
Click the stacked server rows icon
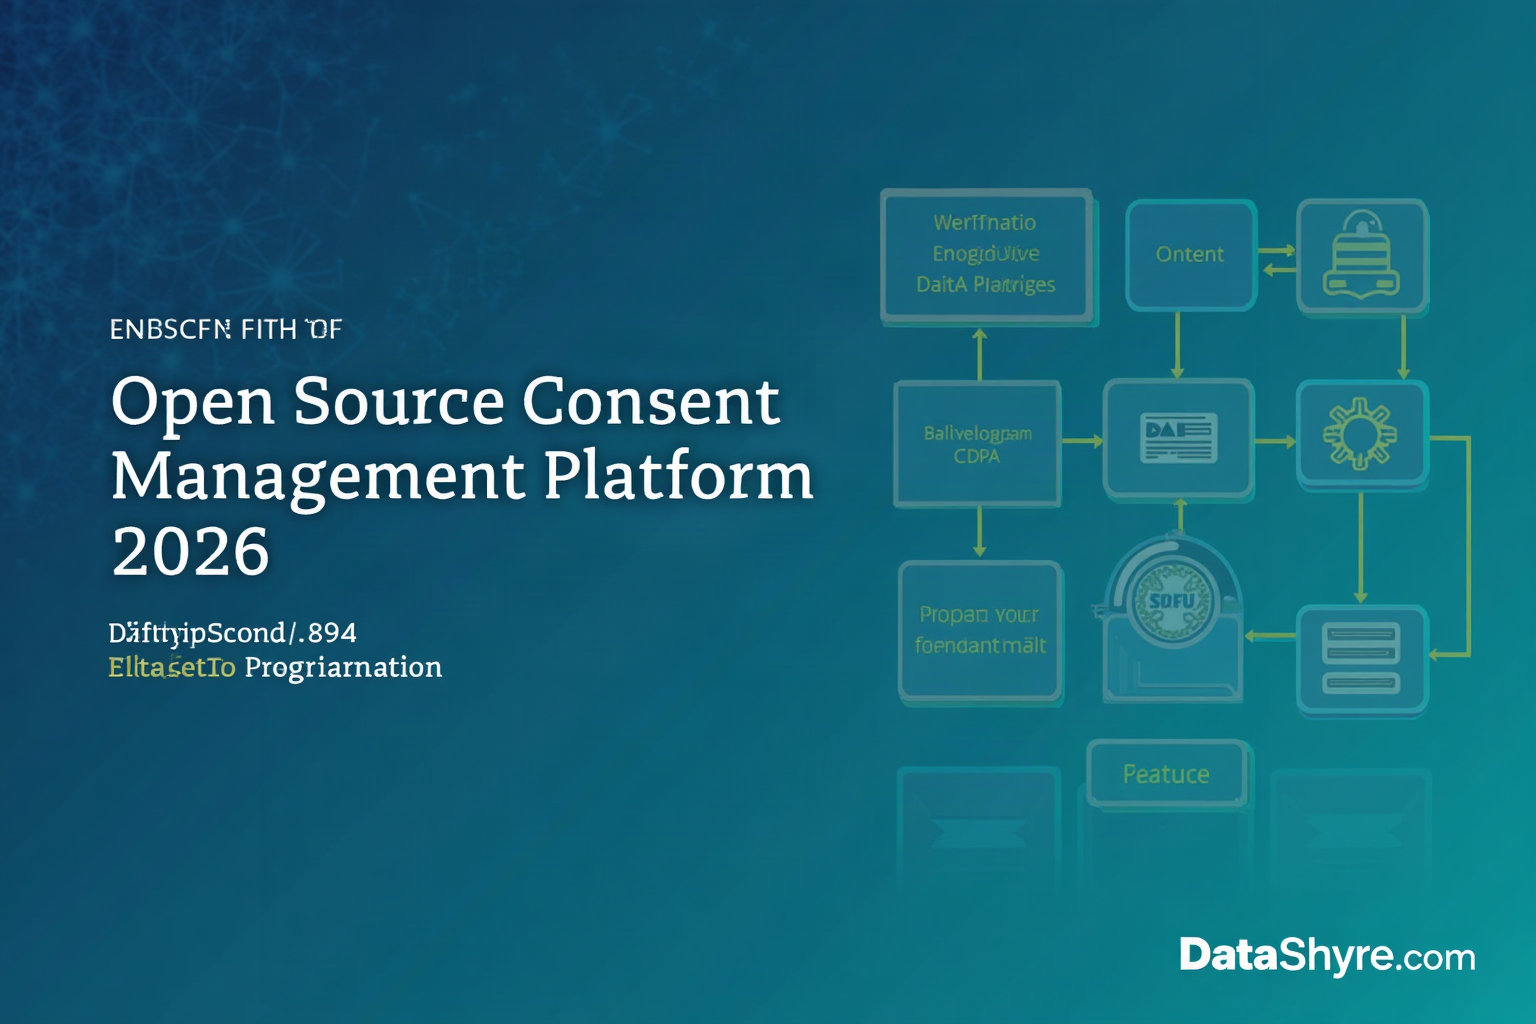pos(1362,659)
